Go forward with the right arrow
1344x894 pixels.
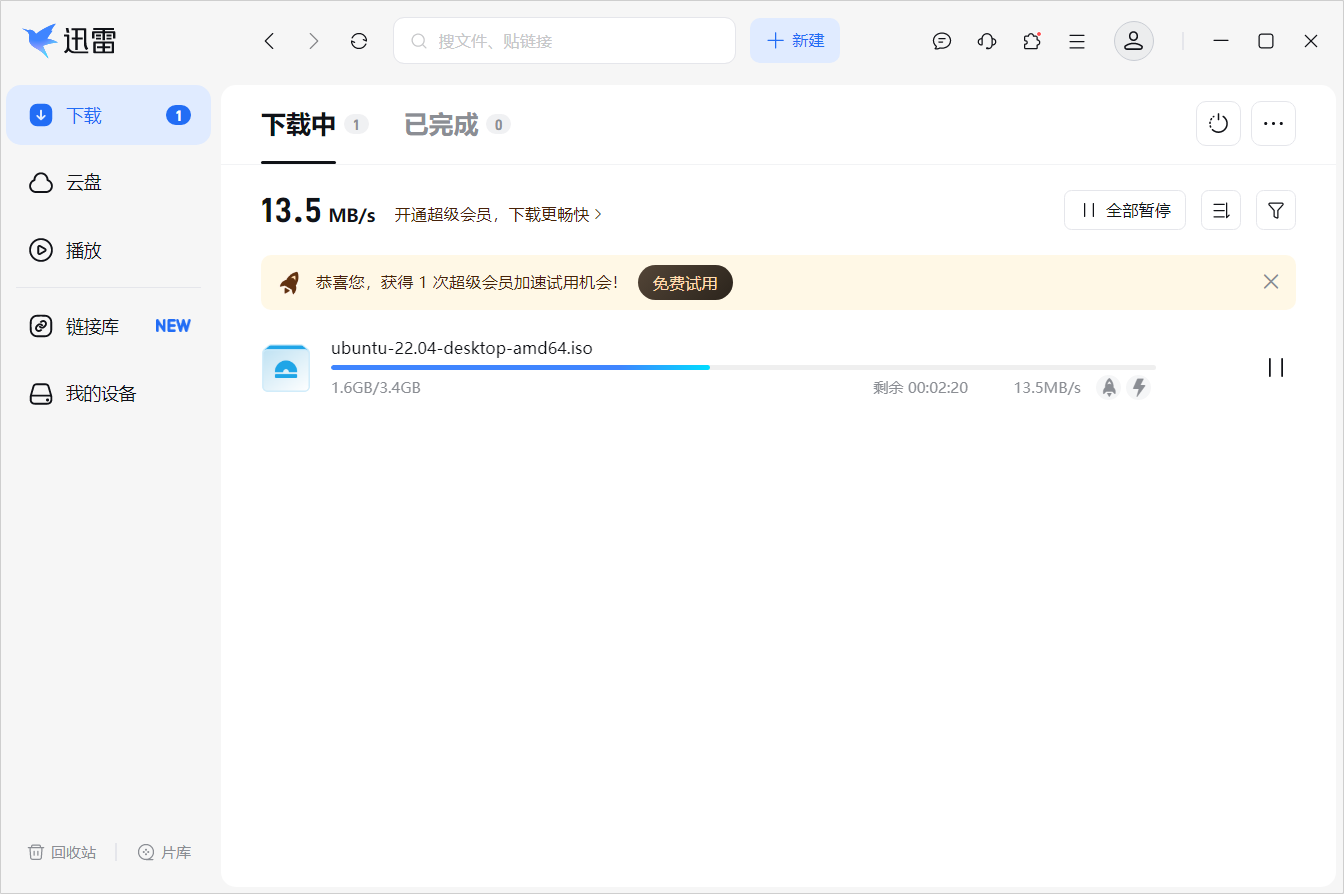[314, 41]
